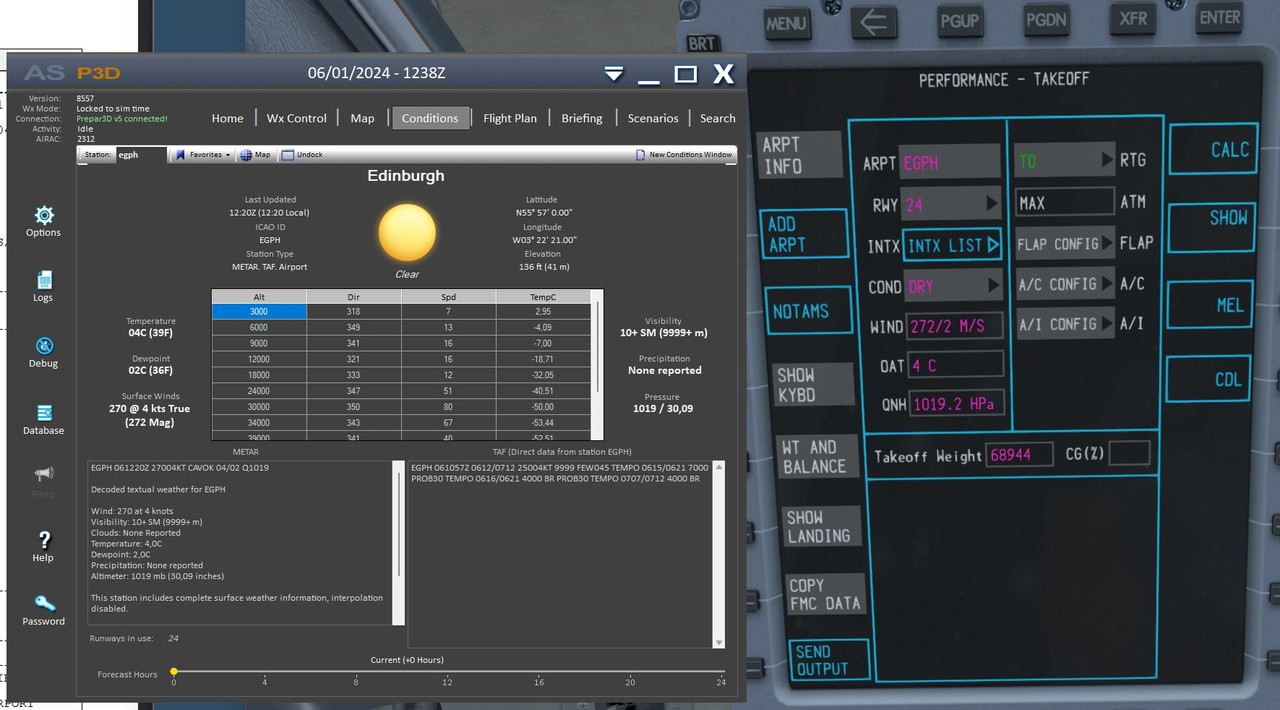Switch to Wx Control tab
This screenshot has width=1280, height=710.
point(296,118)
